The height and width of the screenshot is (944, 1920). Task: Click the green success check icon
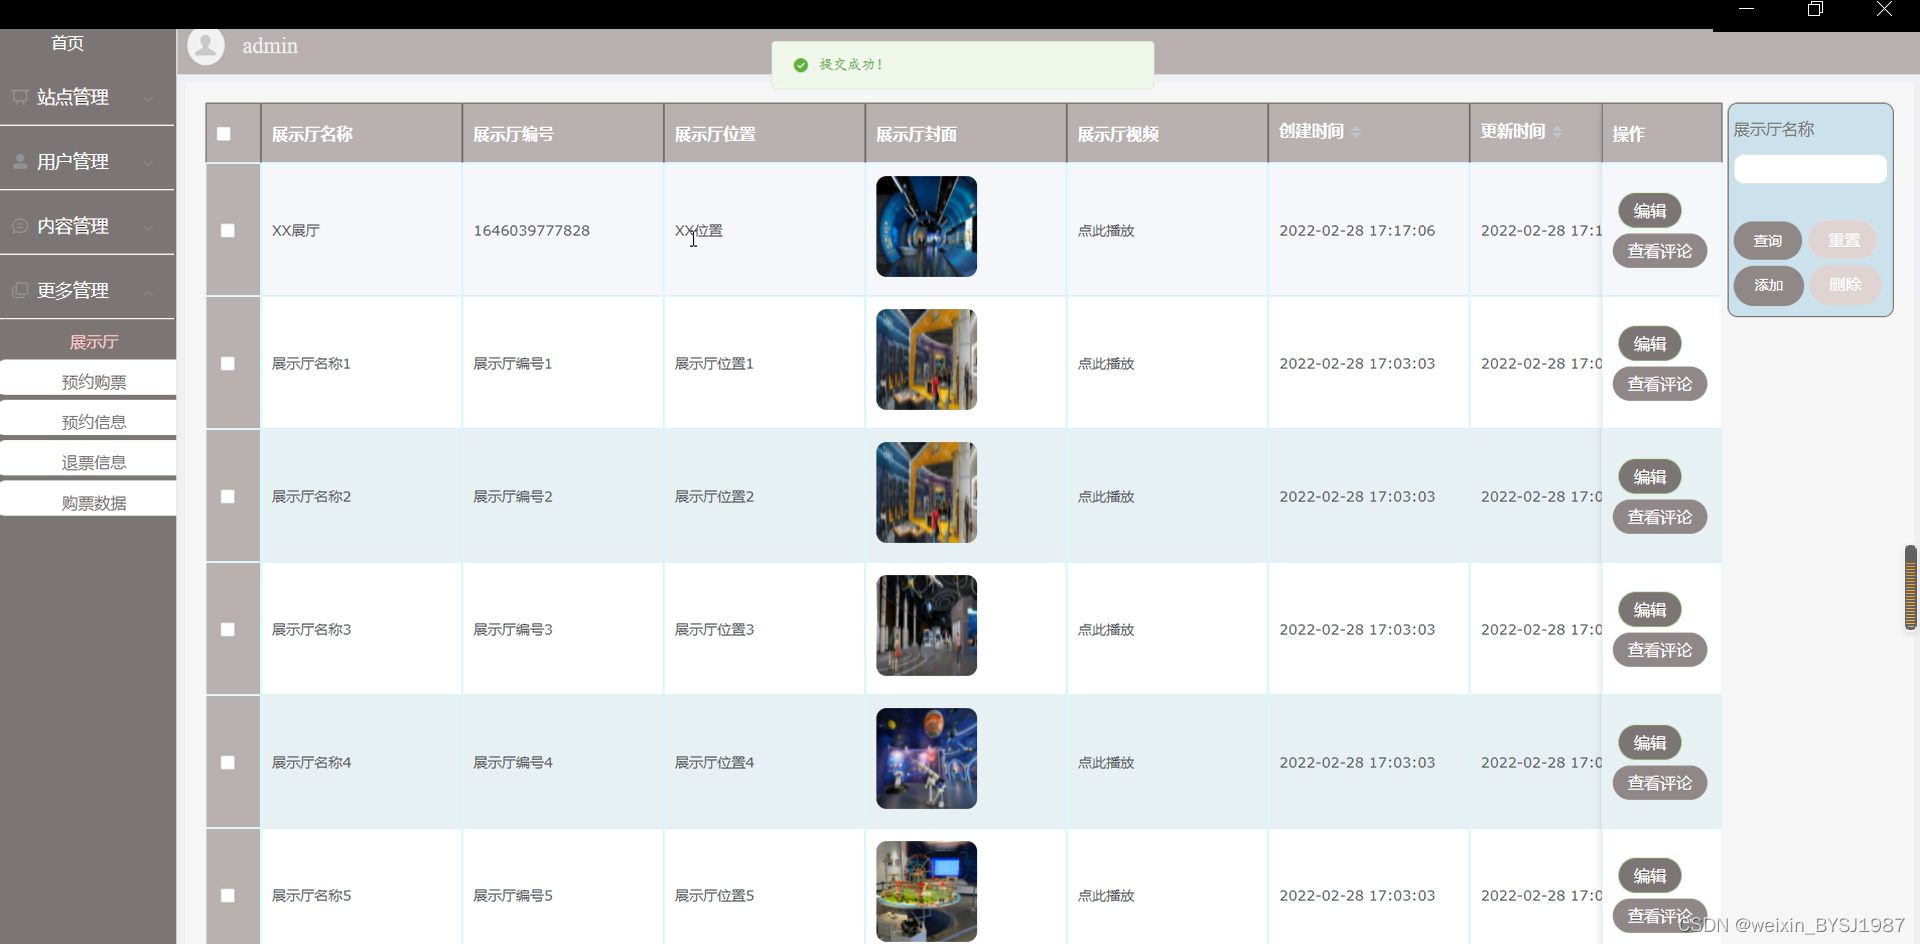800,65
